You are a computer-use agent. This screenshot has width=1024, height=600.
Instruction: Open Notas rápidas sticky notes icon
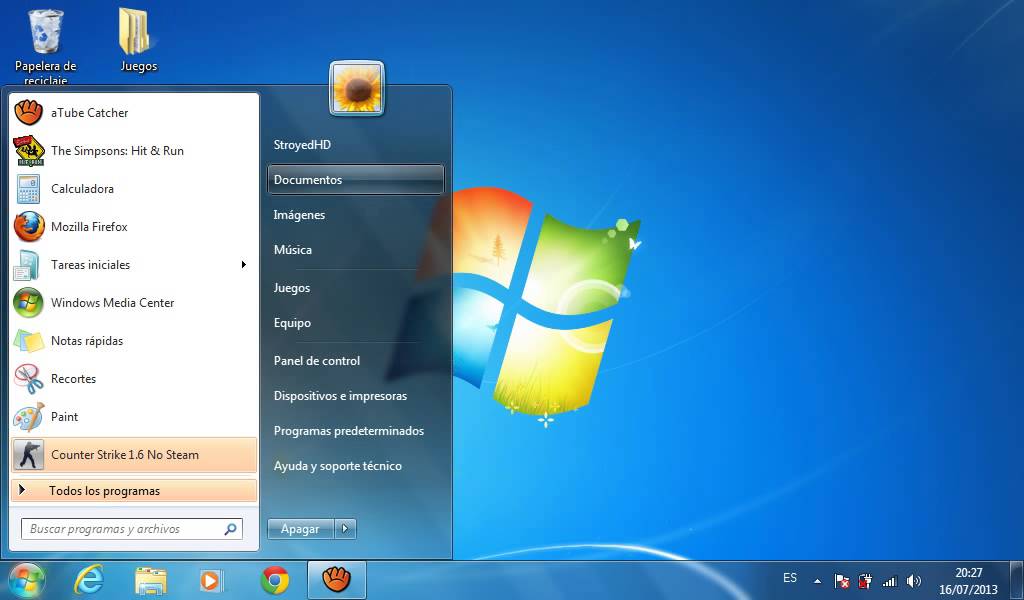(28, 341)
